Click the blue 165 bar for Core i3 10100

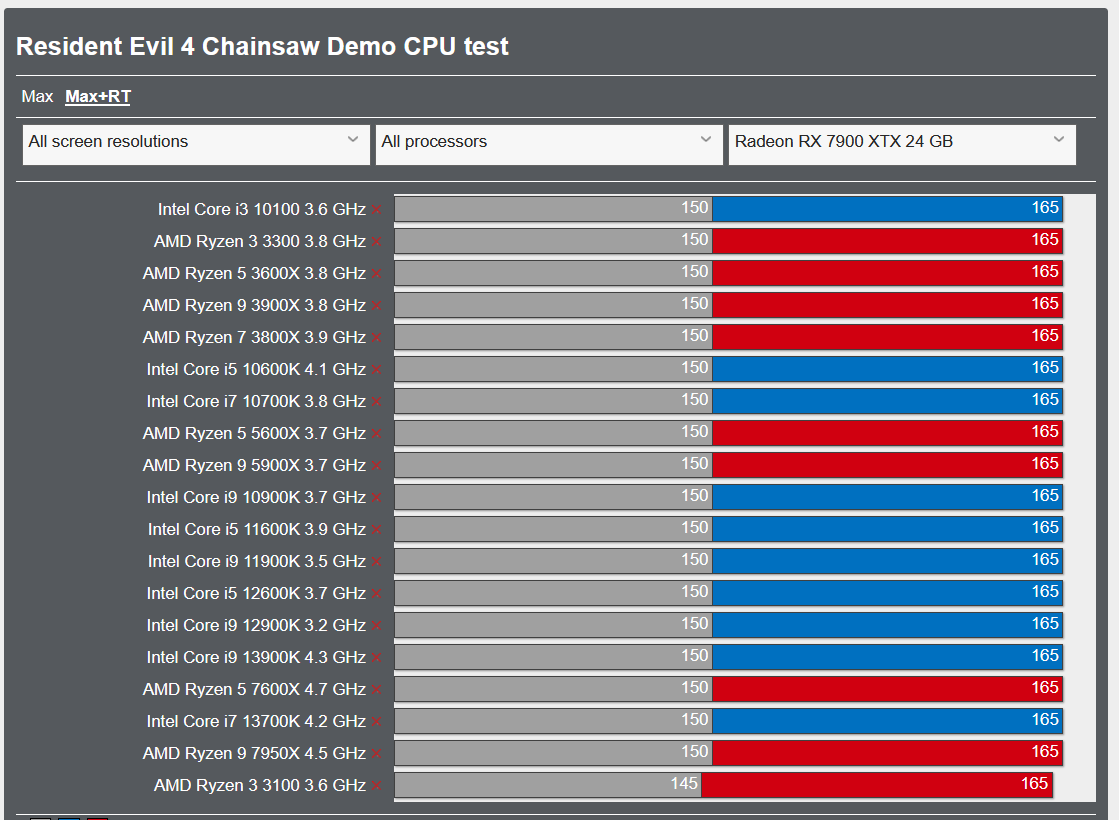pos(888,208)
